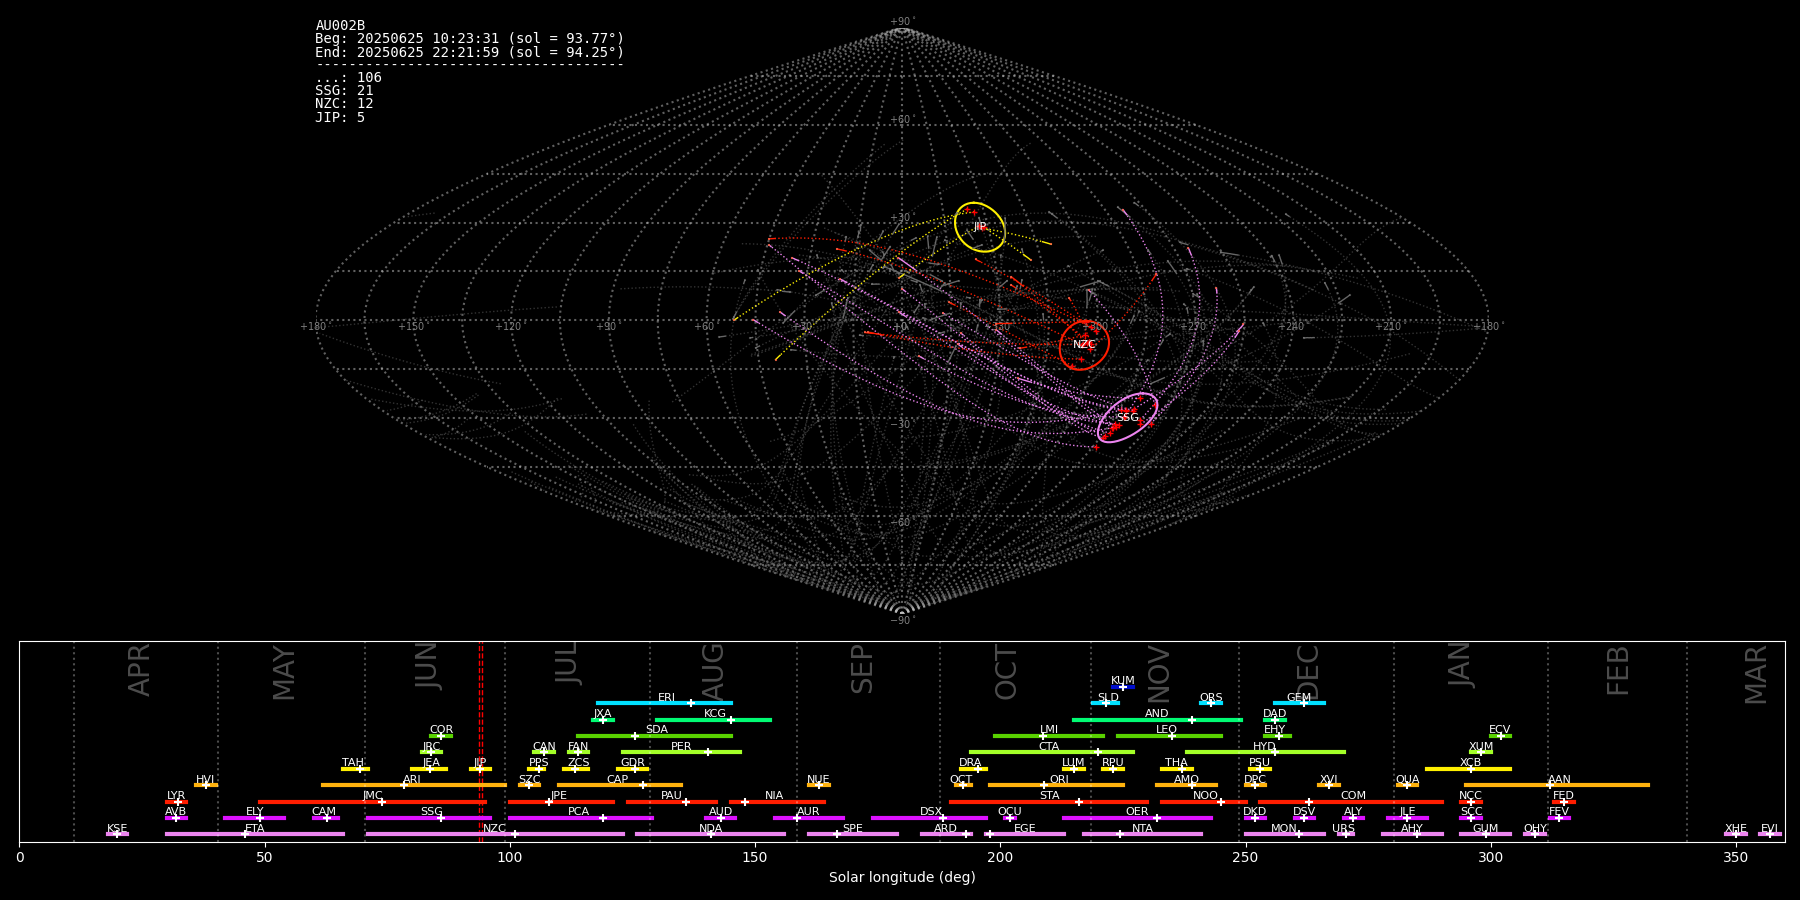Click the '+90' north pole label on map
The height and width of the screenshot is (900, 1800).
(901, 22)
